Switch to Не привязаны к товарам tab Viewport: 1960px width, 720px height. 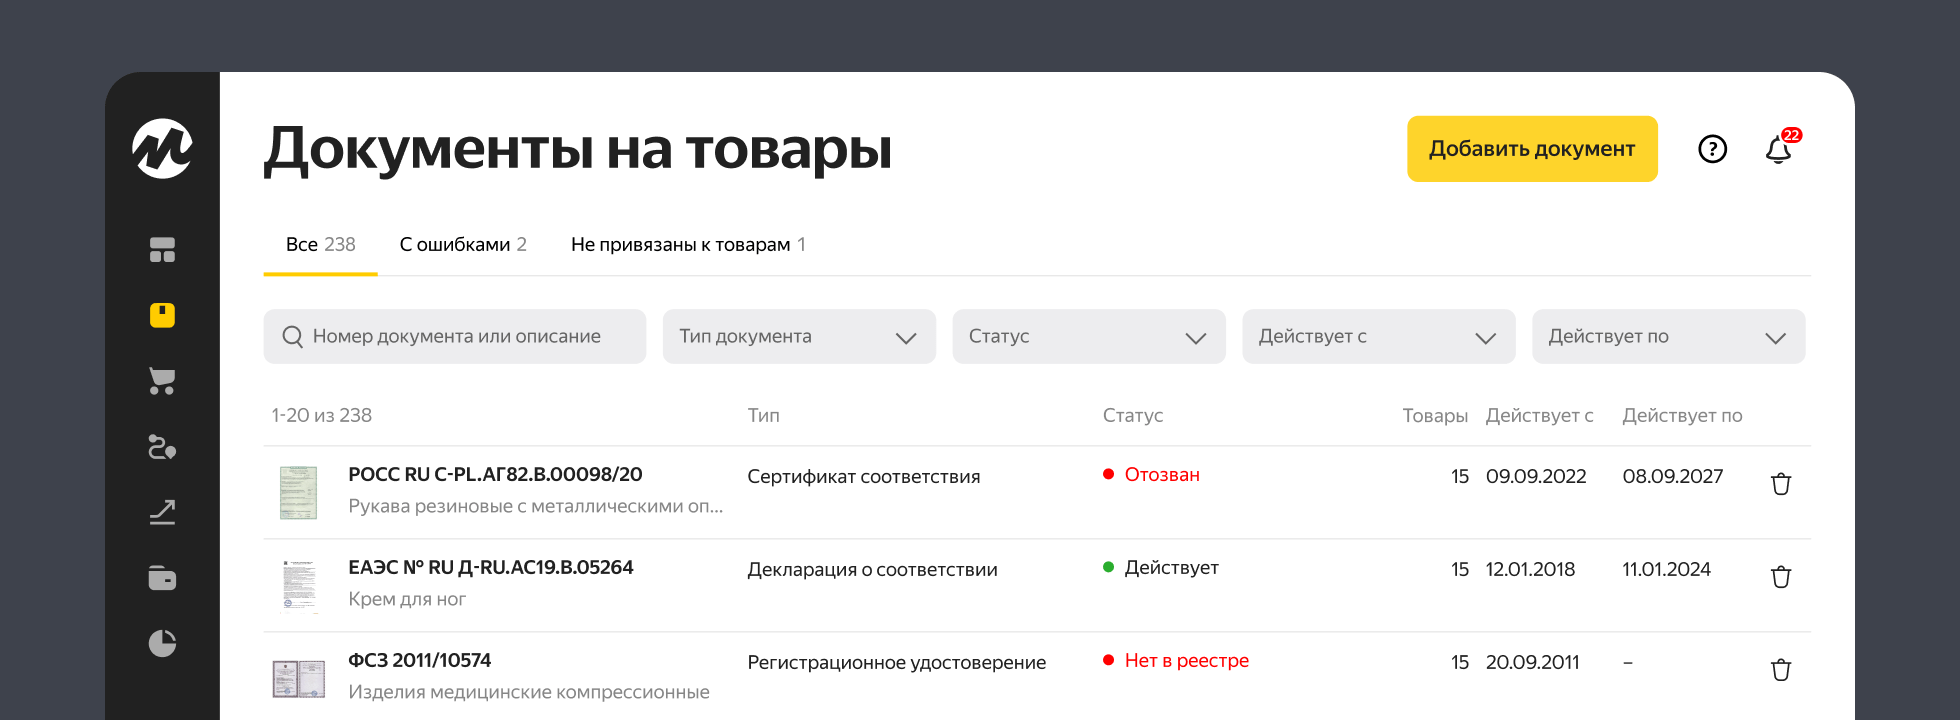click(x=687, y=245)
